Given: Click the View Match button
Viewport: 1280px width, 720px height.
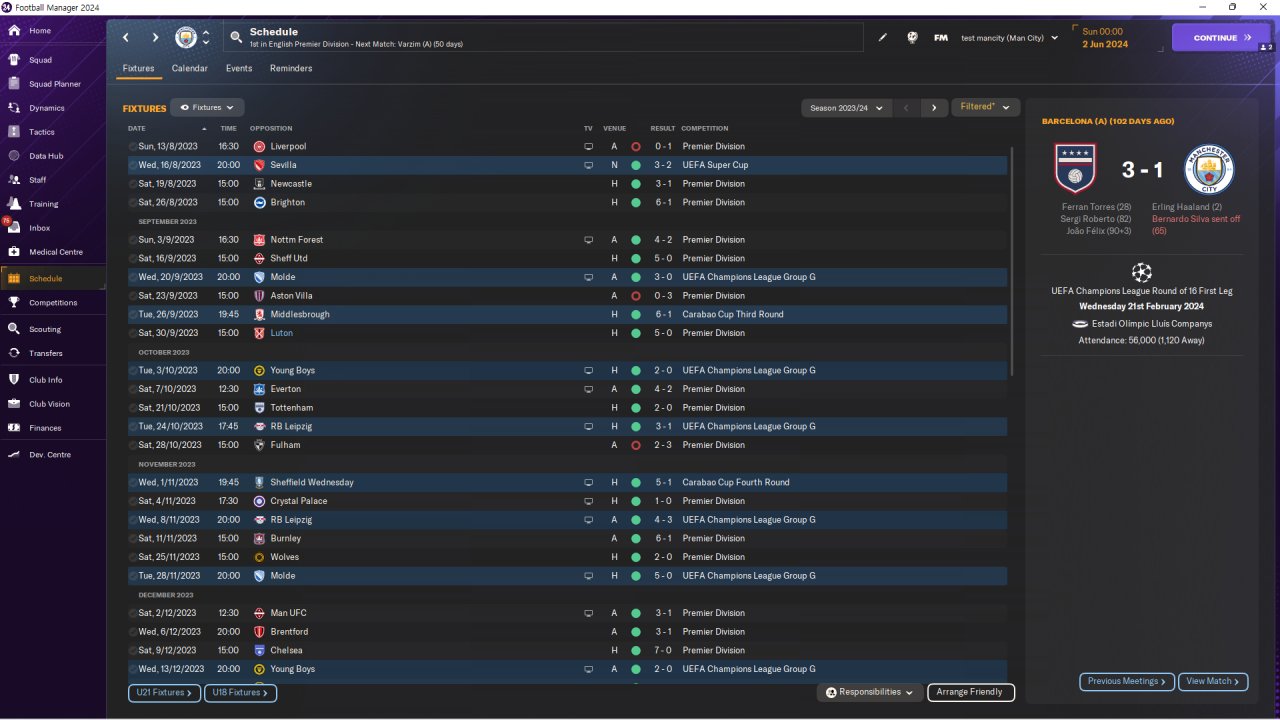Looking at the screenshot, I should [1213, 682].
